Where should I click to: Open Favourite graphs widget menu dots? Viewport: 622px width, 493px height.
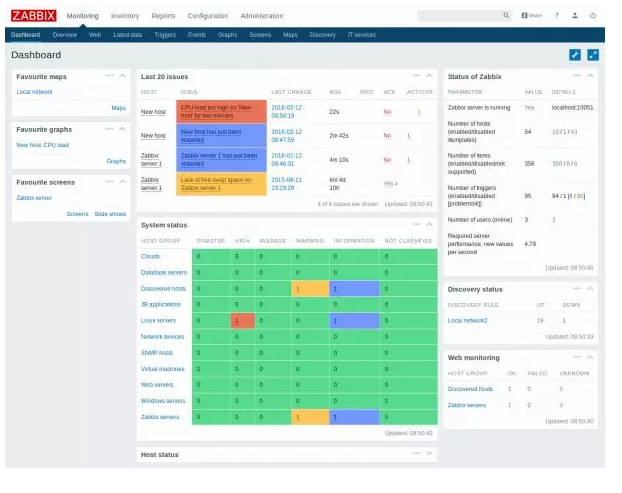[109, 129]
